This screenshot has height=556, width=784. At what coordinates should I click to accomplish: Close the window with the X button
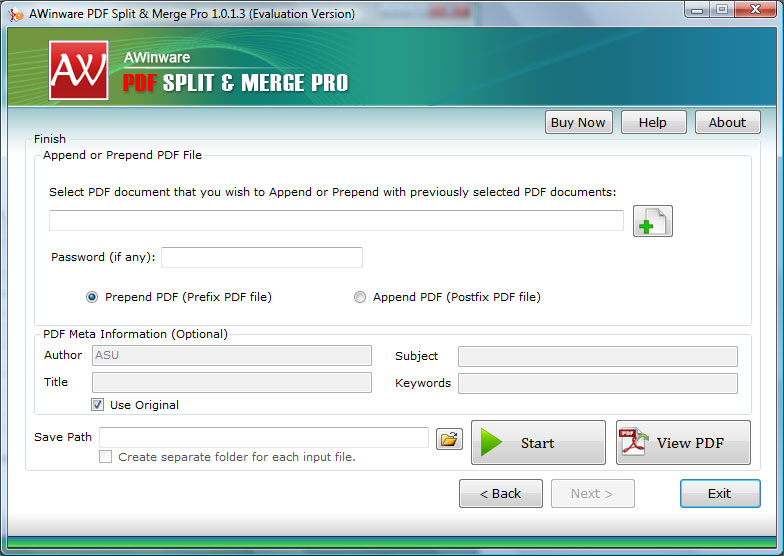click(755, 10)
